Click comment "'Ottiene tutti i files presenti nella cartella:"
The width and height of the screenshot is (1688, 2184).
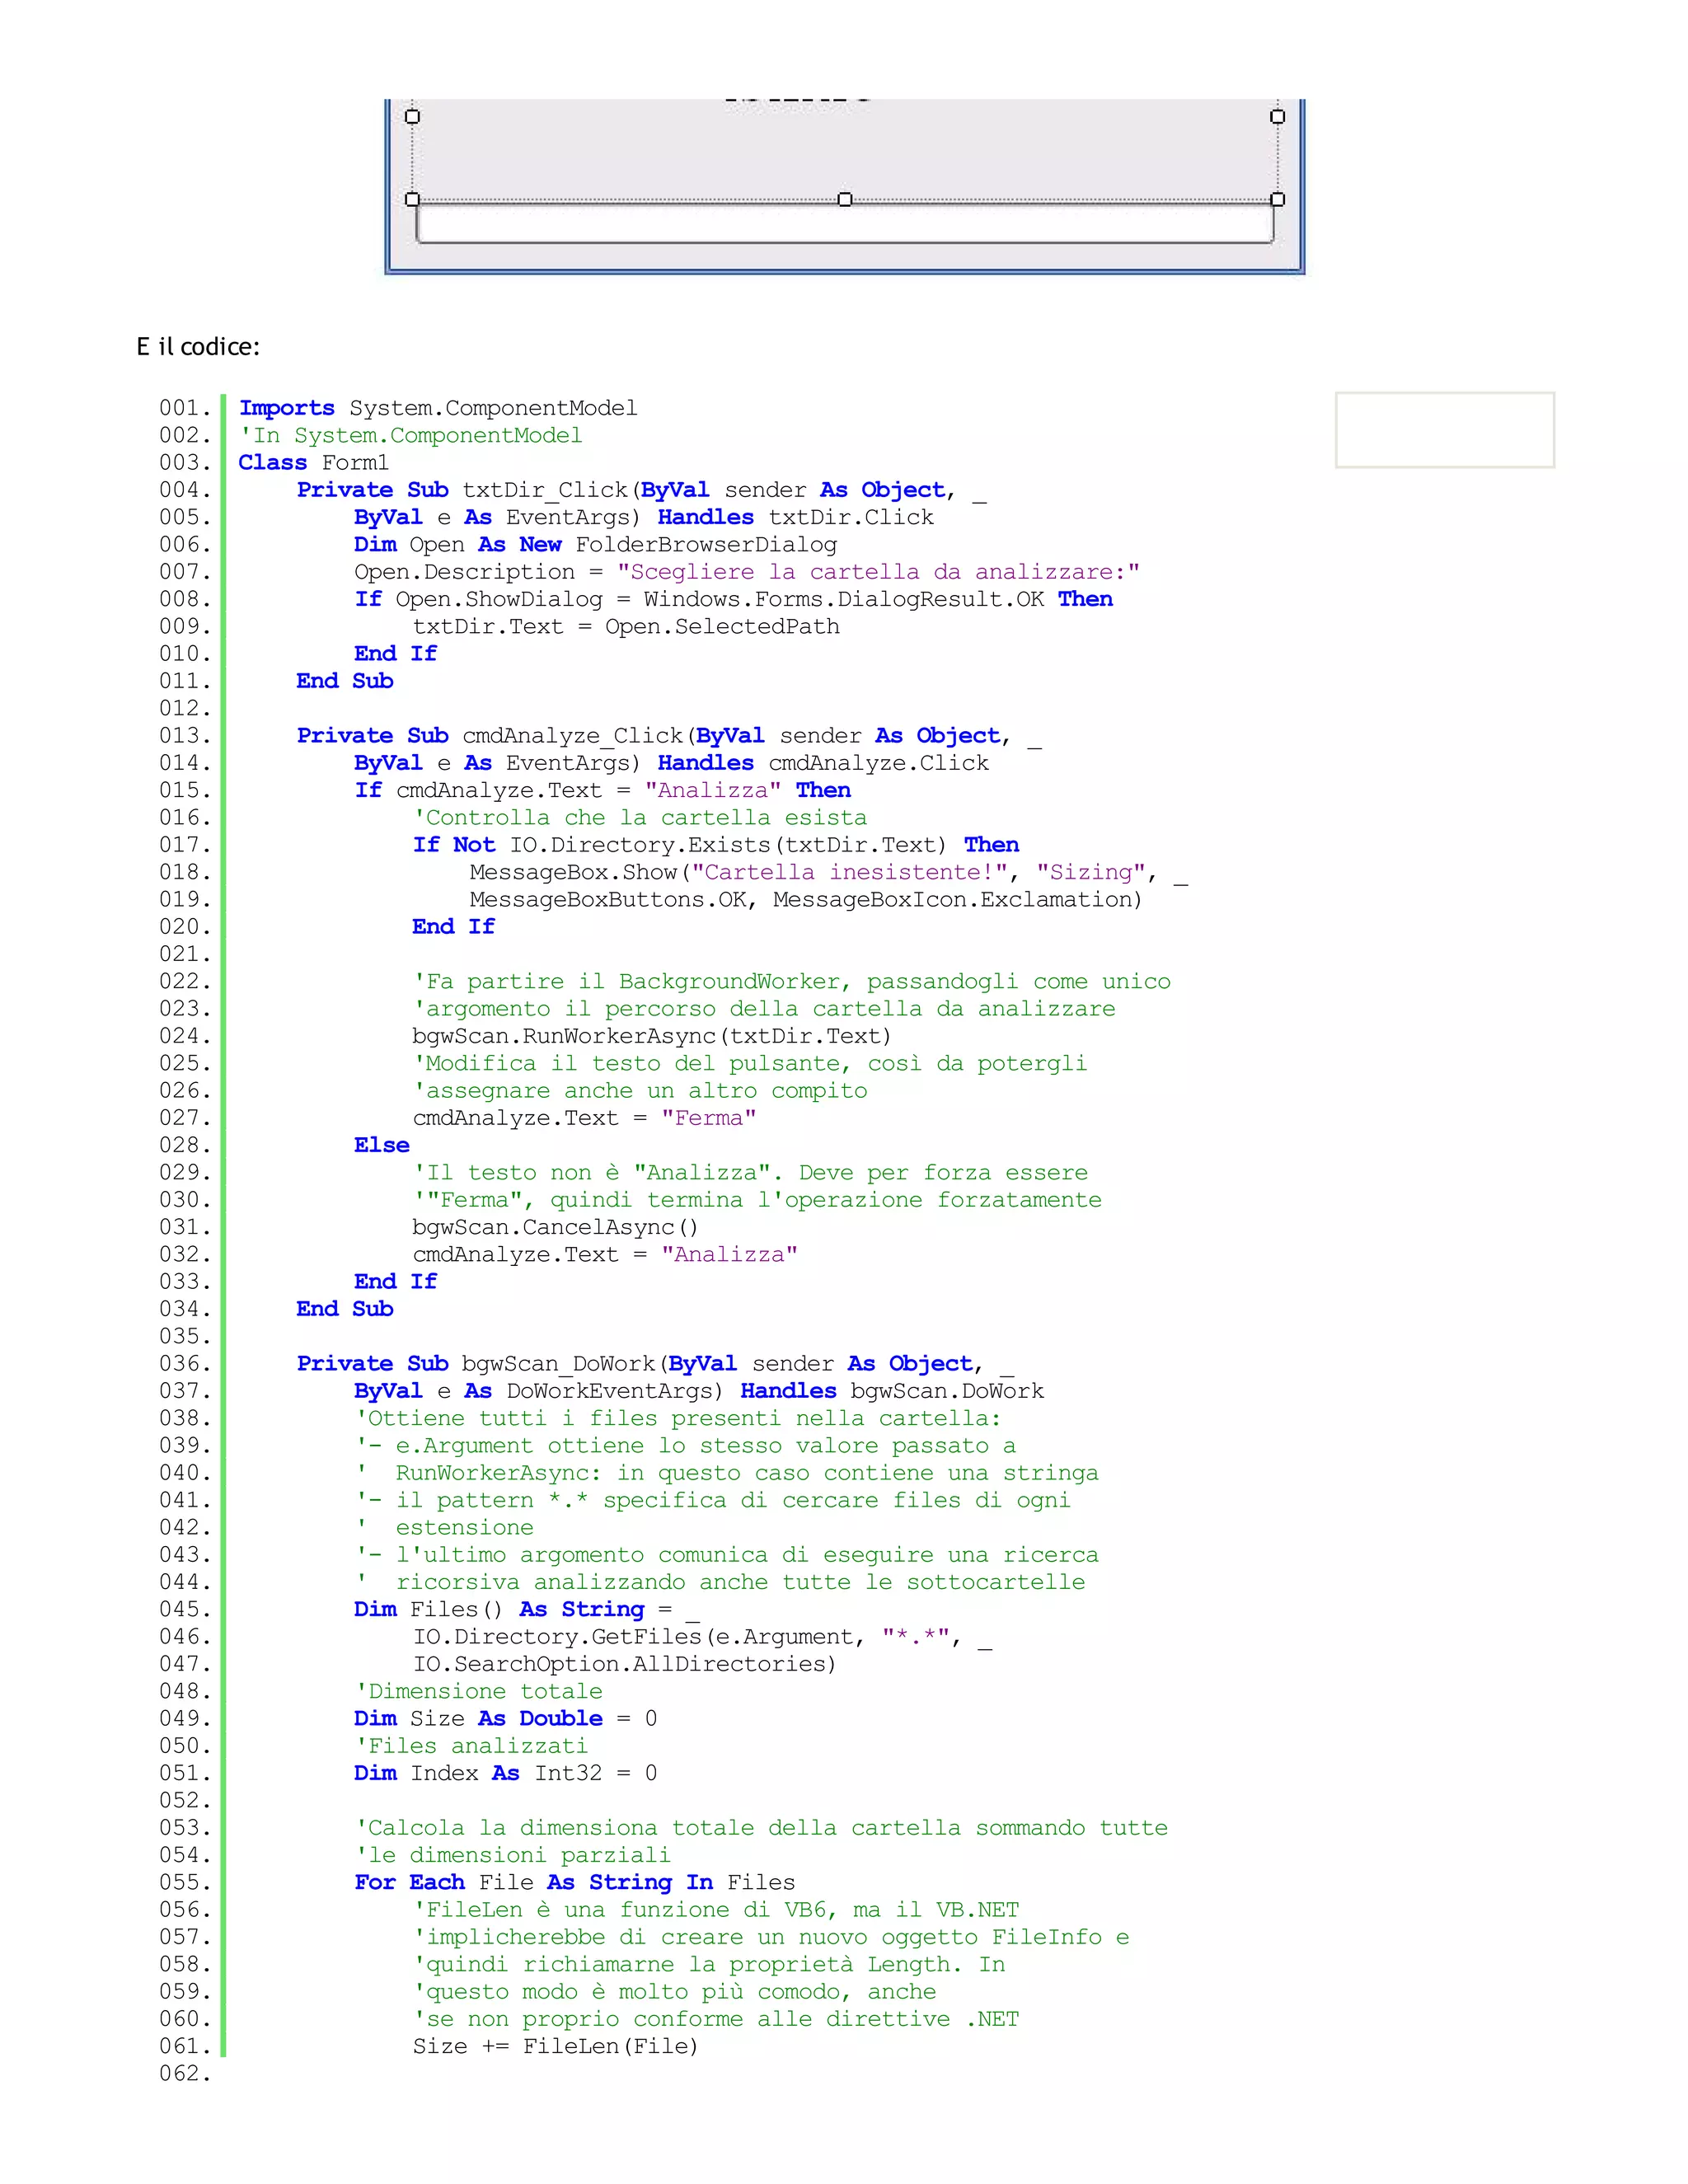tap(678, 1418)
